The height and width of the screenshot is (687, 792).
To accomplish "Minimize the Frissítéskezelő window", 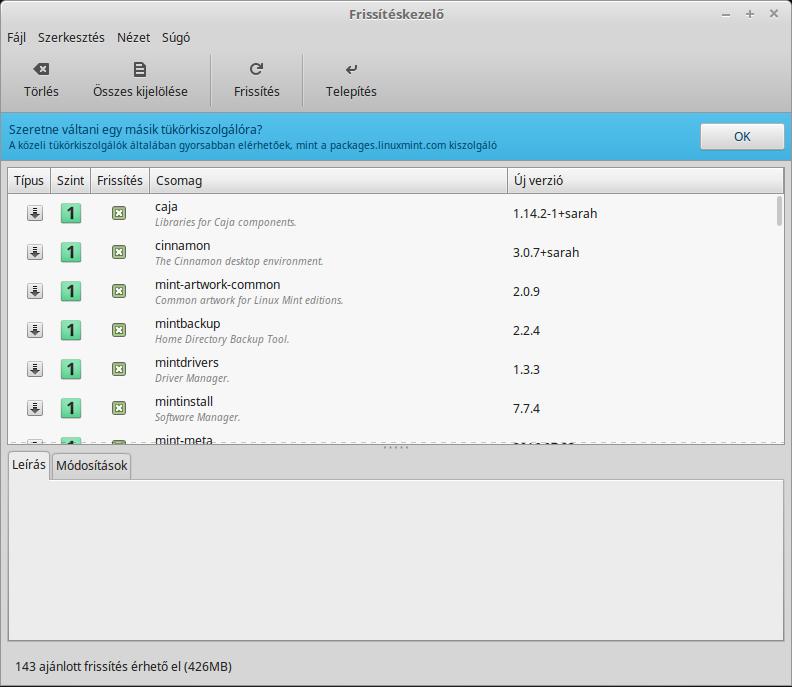I will (726, 14).
